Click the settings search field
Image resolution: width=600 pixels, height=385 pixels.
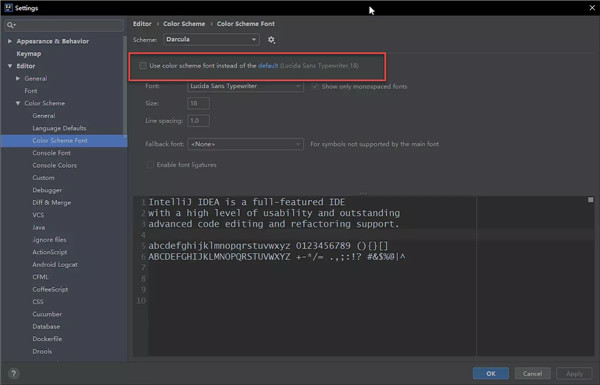[64, 25]
